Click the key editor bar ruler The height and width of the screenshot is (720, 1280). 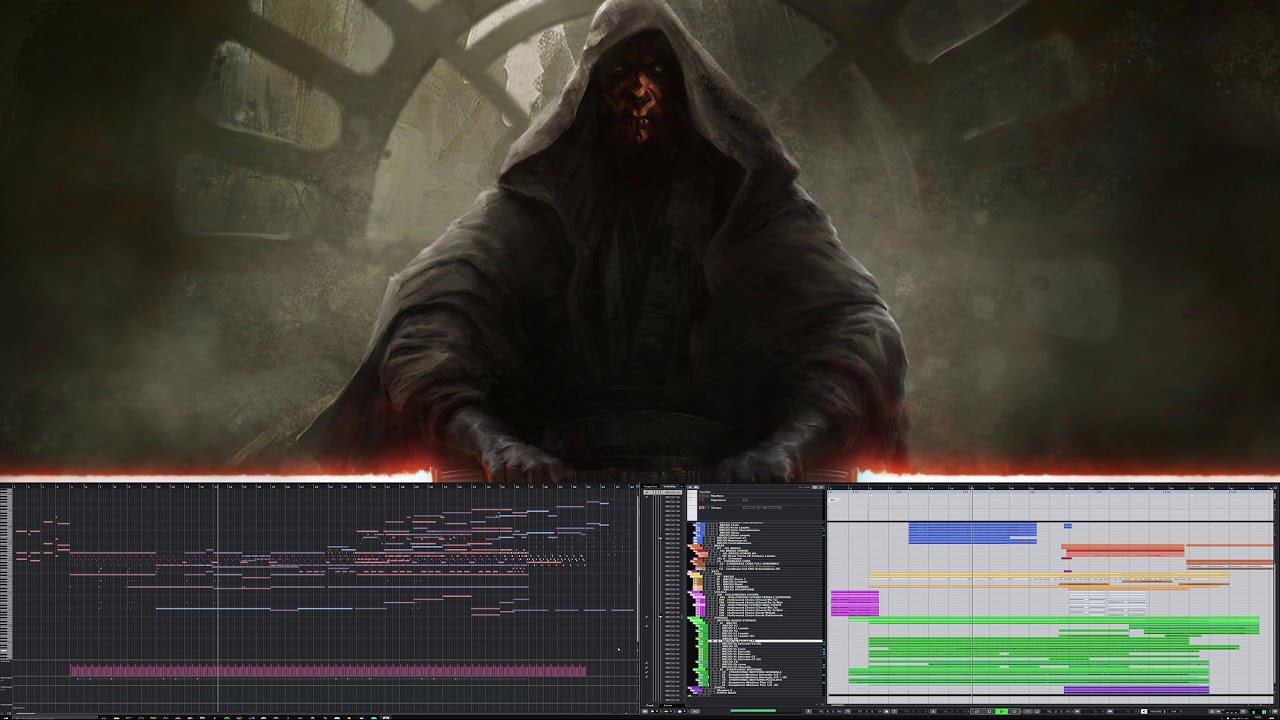[325, 486]
